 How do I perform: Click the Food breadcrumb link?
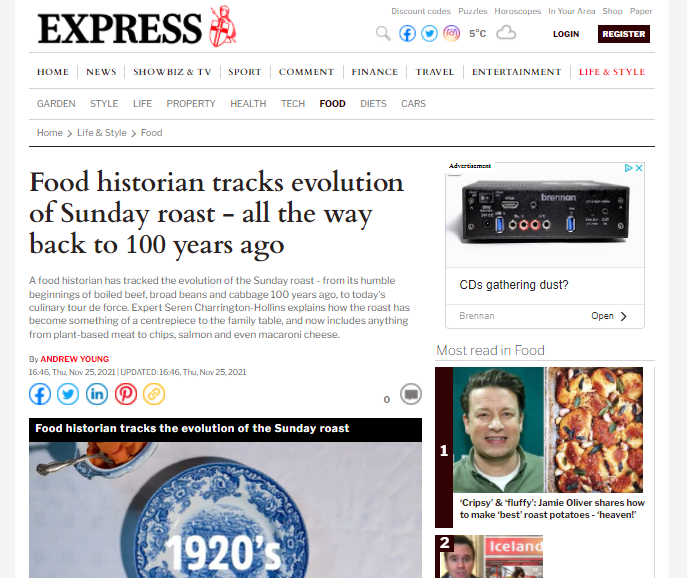(x=152, y=133)
